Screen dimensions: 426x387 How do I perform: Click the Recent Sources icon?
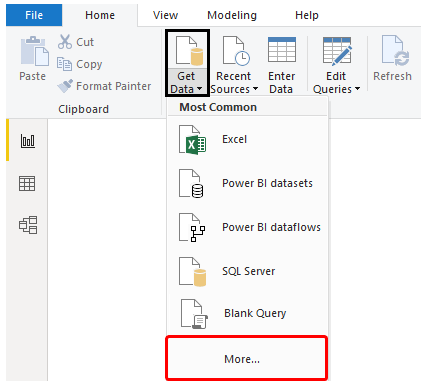tap(236, 51)
